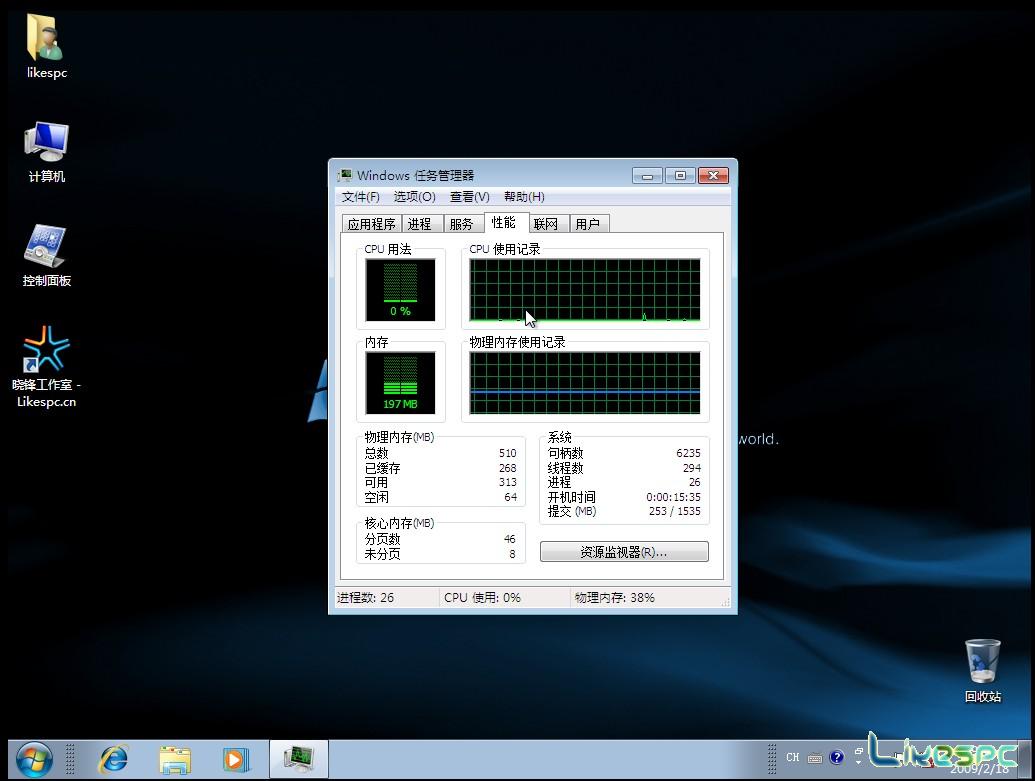Launch Windows Media Player from the taskbar
1035x781 pixels.
point(236,758)
